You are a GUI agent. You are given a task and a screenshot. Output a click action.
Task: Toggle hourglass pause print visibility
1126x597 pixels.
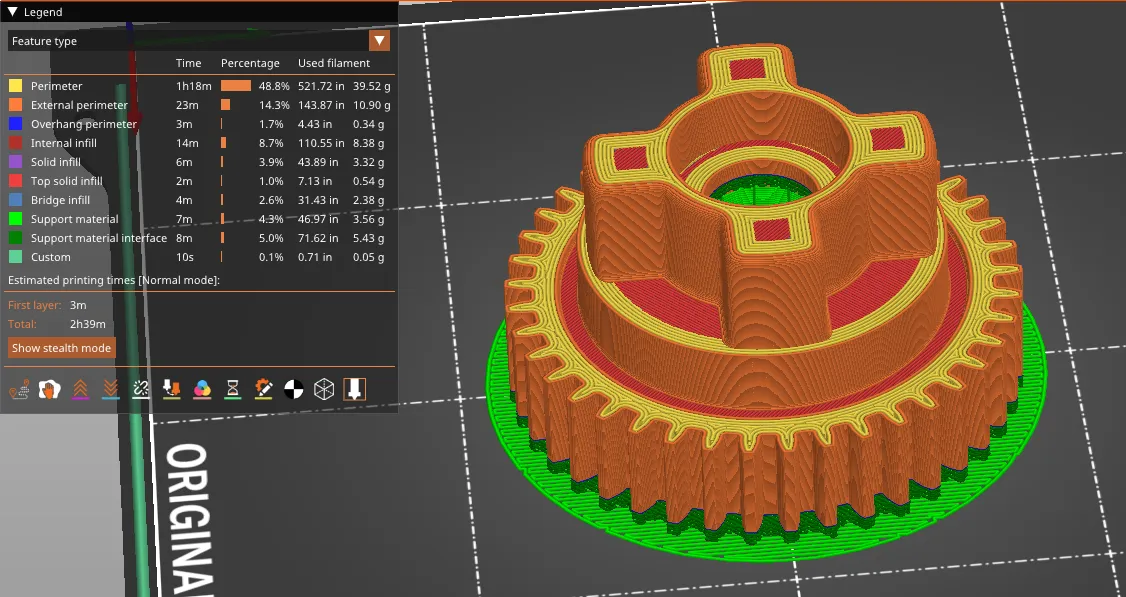click(x=231, y=388)
